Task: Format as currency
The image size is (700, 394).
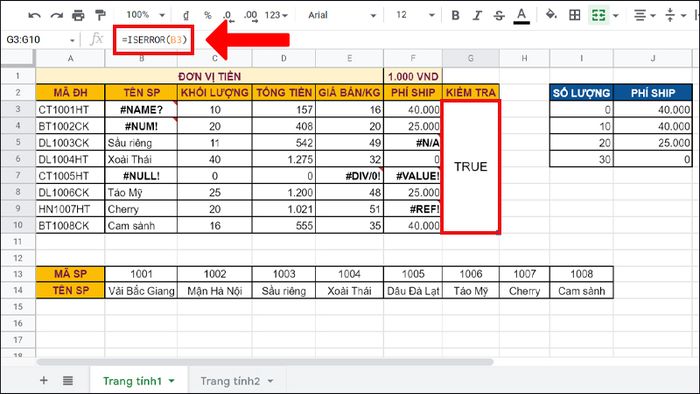Action: tap(186, 16)
